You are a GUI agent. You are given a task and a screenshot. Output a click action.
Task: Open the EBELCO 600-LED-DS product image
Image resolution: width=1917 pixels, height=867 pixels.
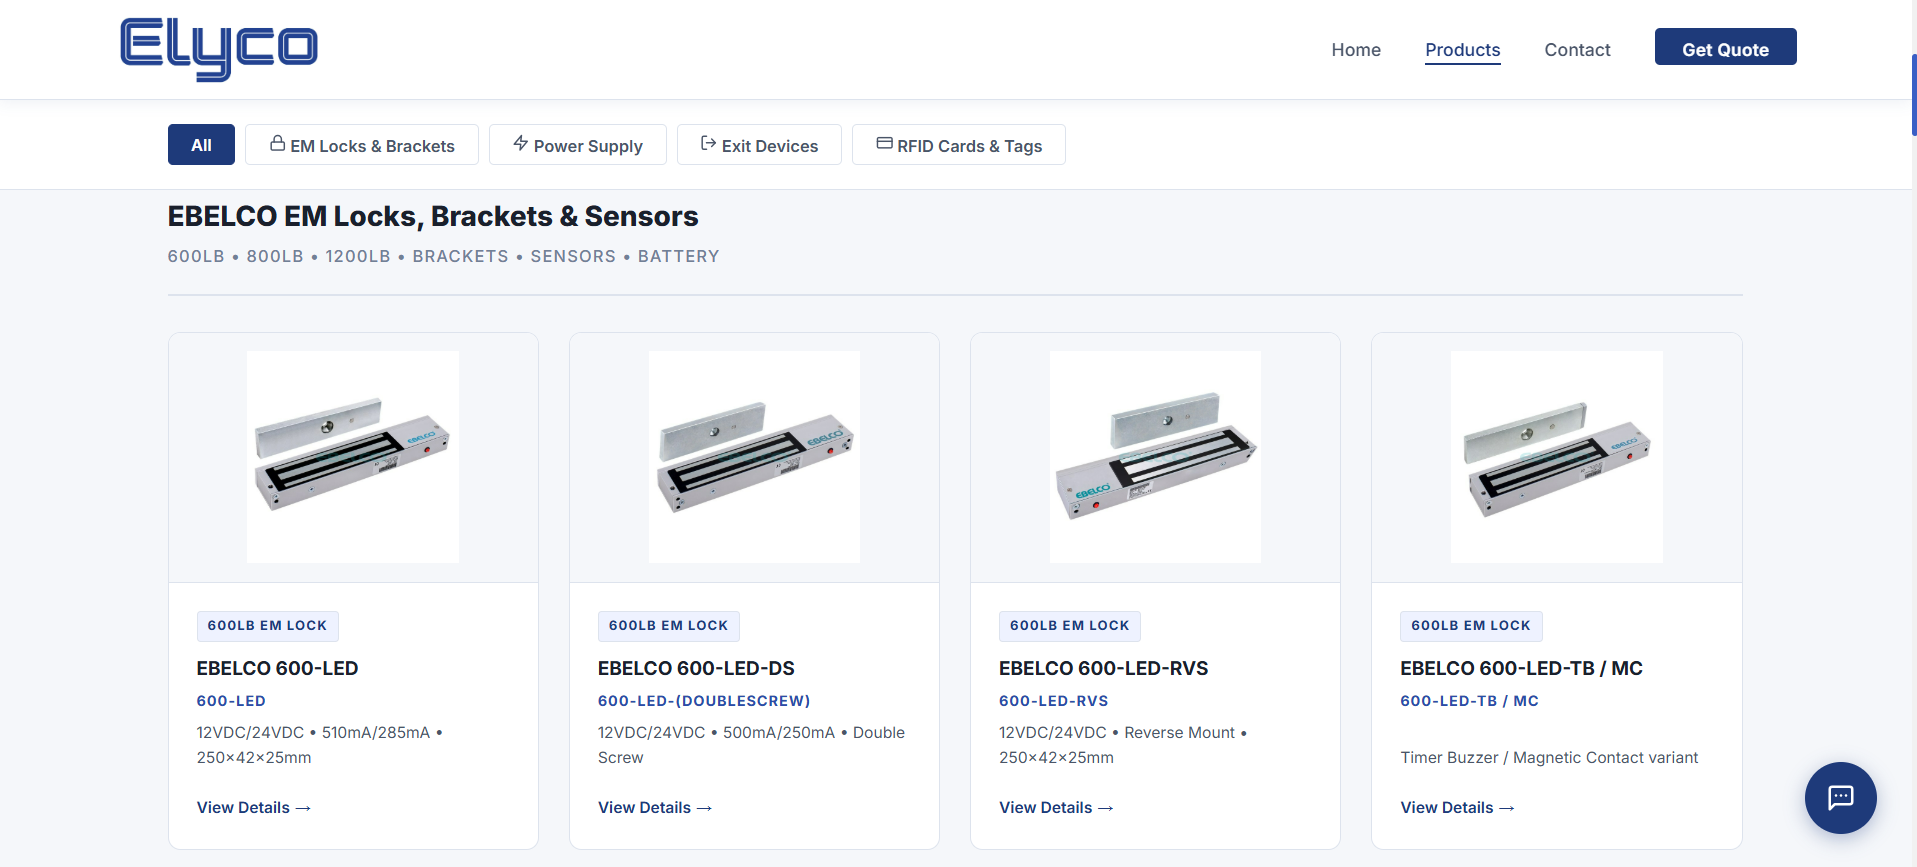coord(754,457)
